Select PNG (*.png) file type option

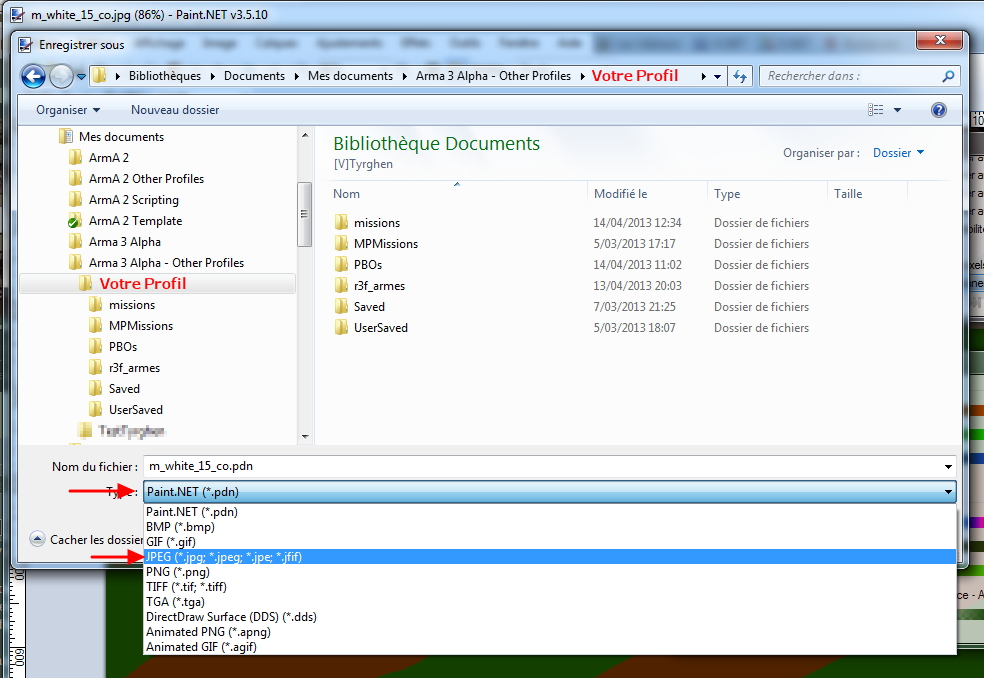(x=179, y=572)
